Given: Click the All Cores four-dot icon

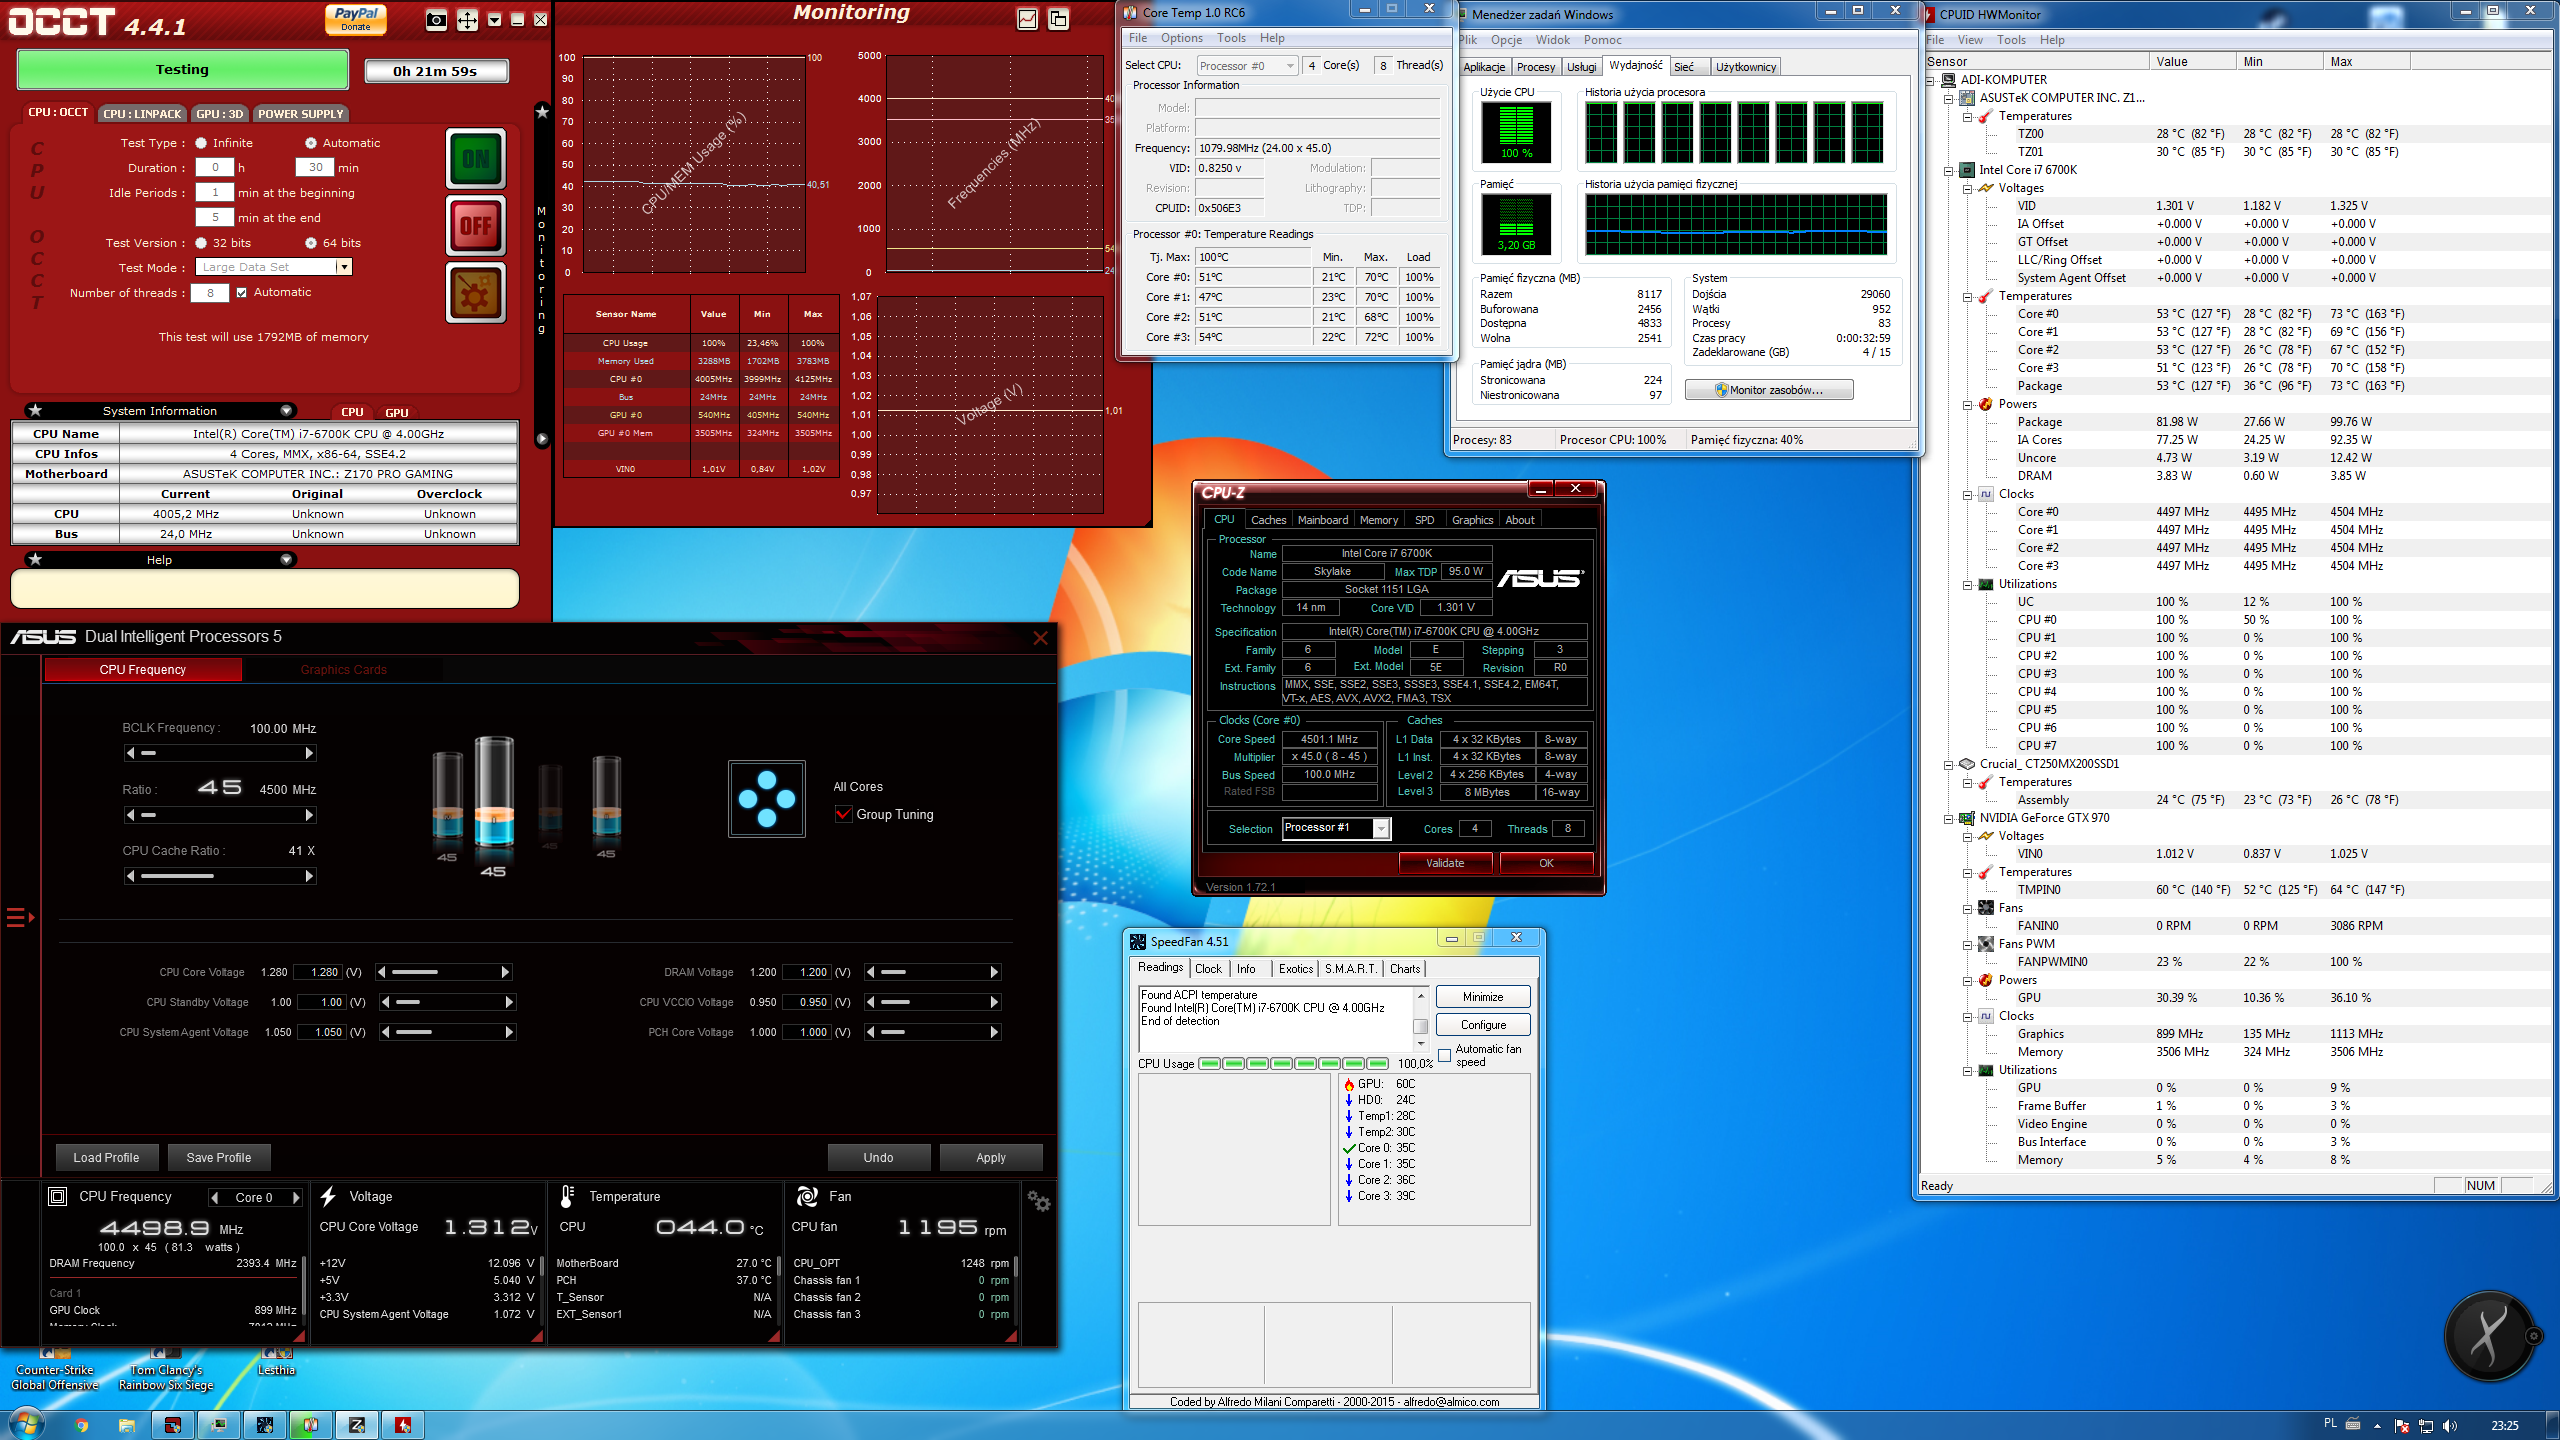Looking at the screenshot, I should click(x=767, y=799).
